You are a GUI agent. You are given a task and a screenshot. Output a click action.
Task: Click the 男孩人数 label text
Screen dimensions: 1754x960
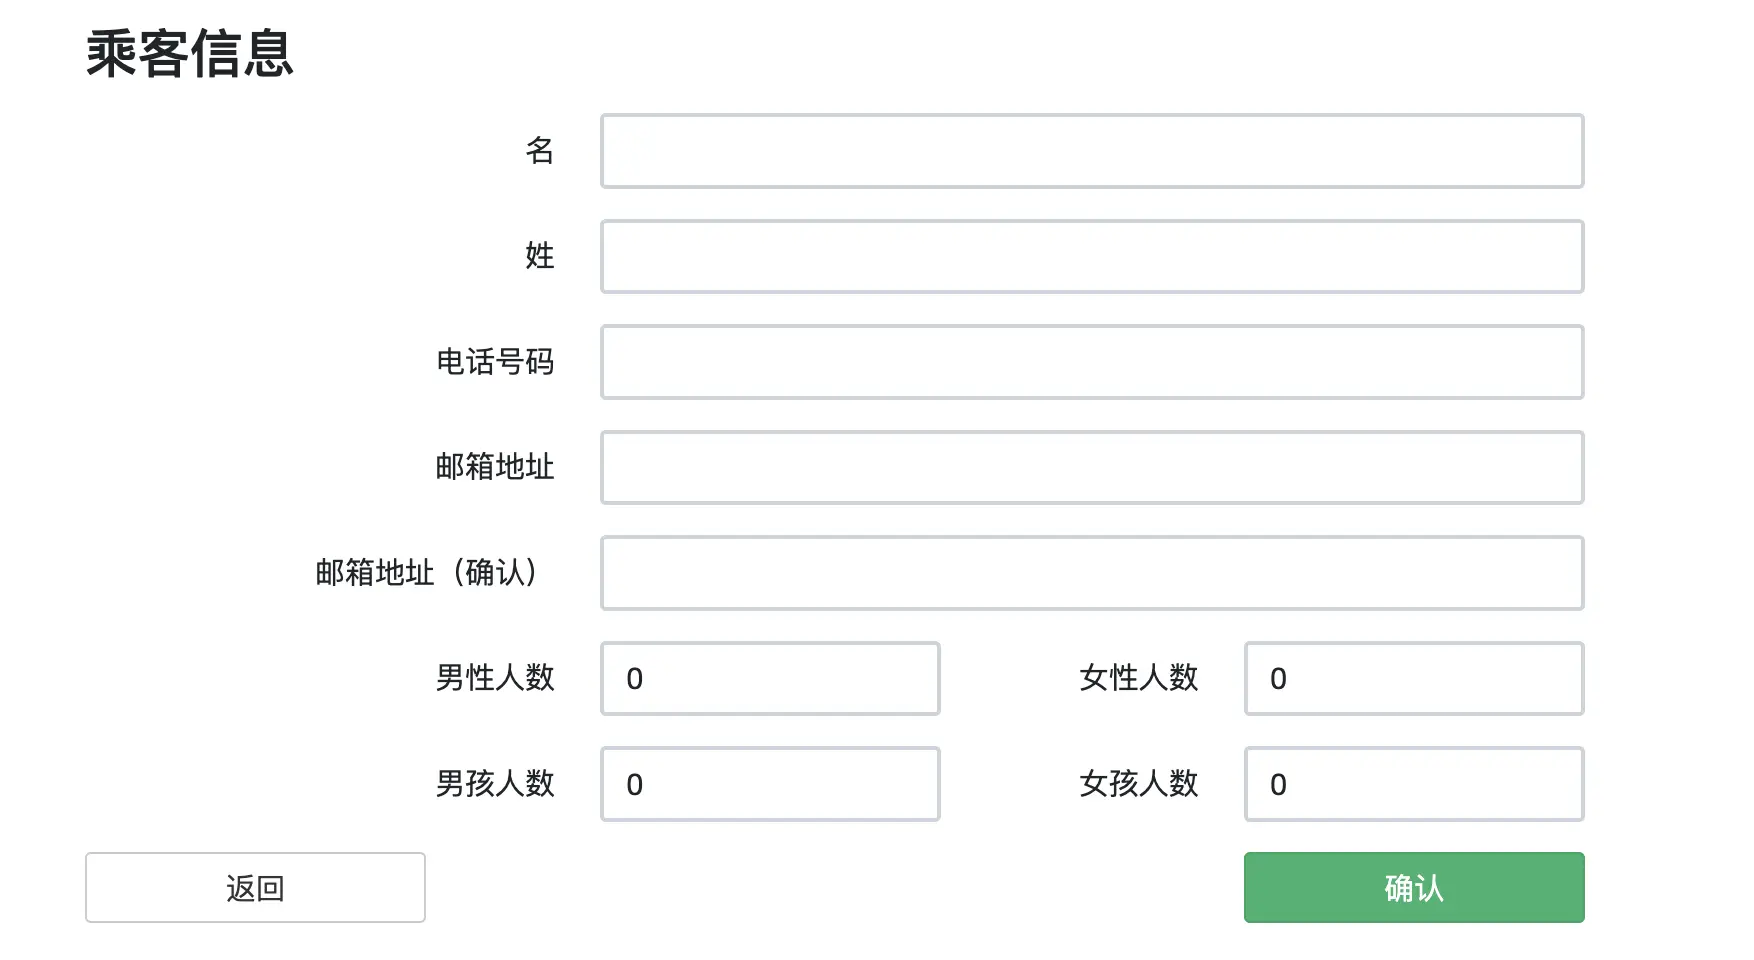495,784
